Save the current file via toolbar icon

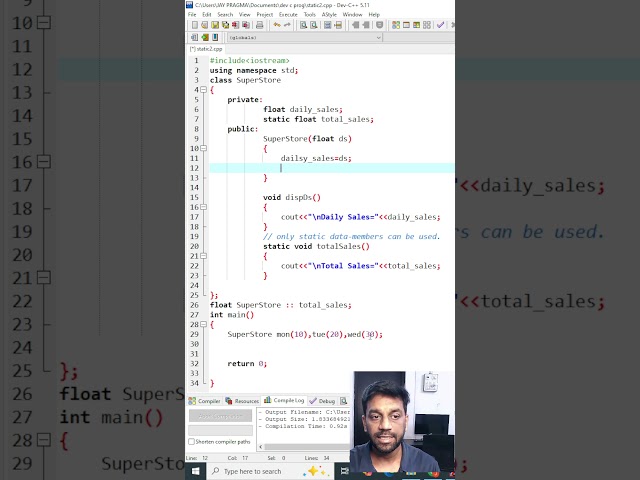click(x=215, y=25)
